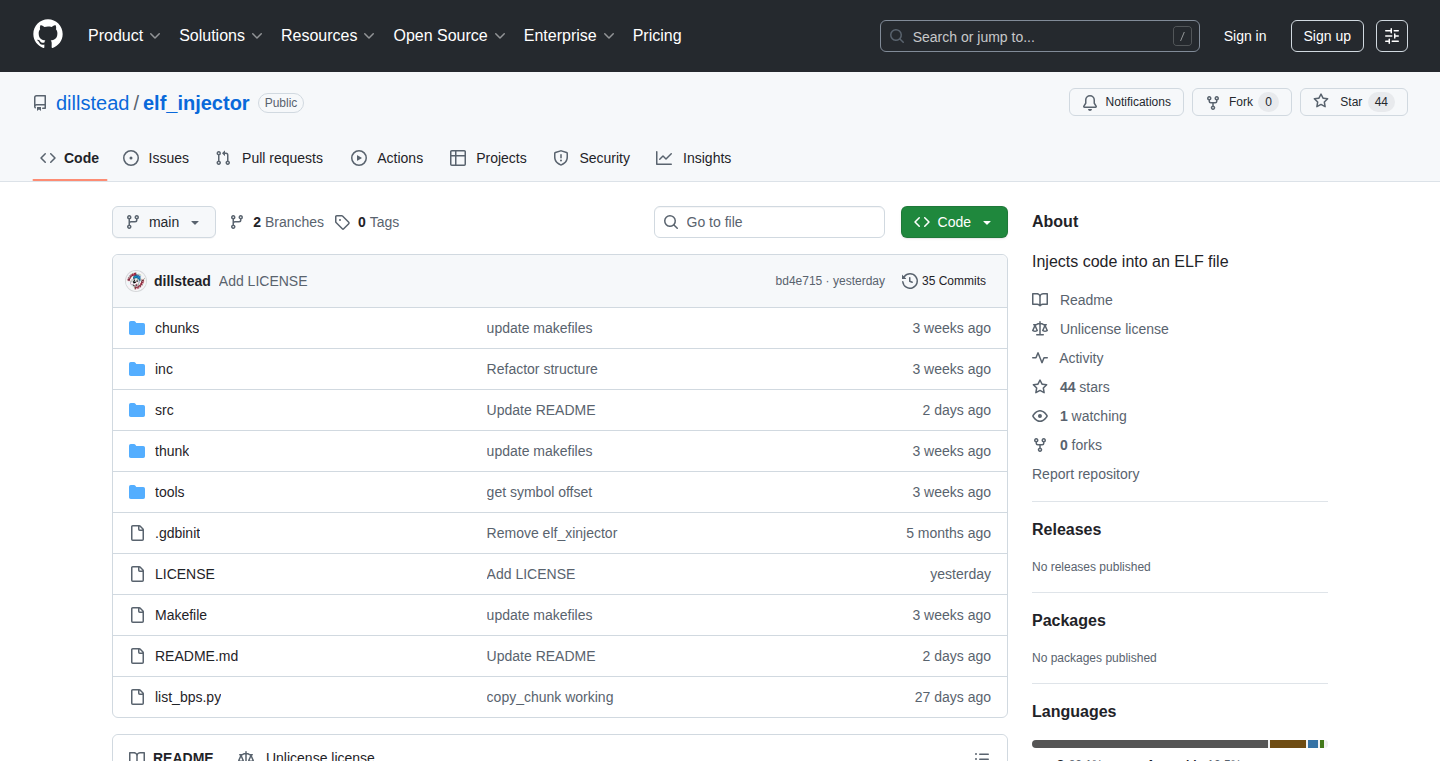The image size is (1440, 761).
Task: Expand the Open Source menu
Action: click(450, 35)
